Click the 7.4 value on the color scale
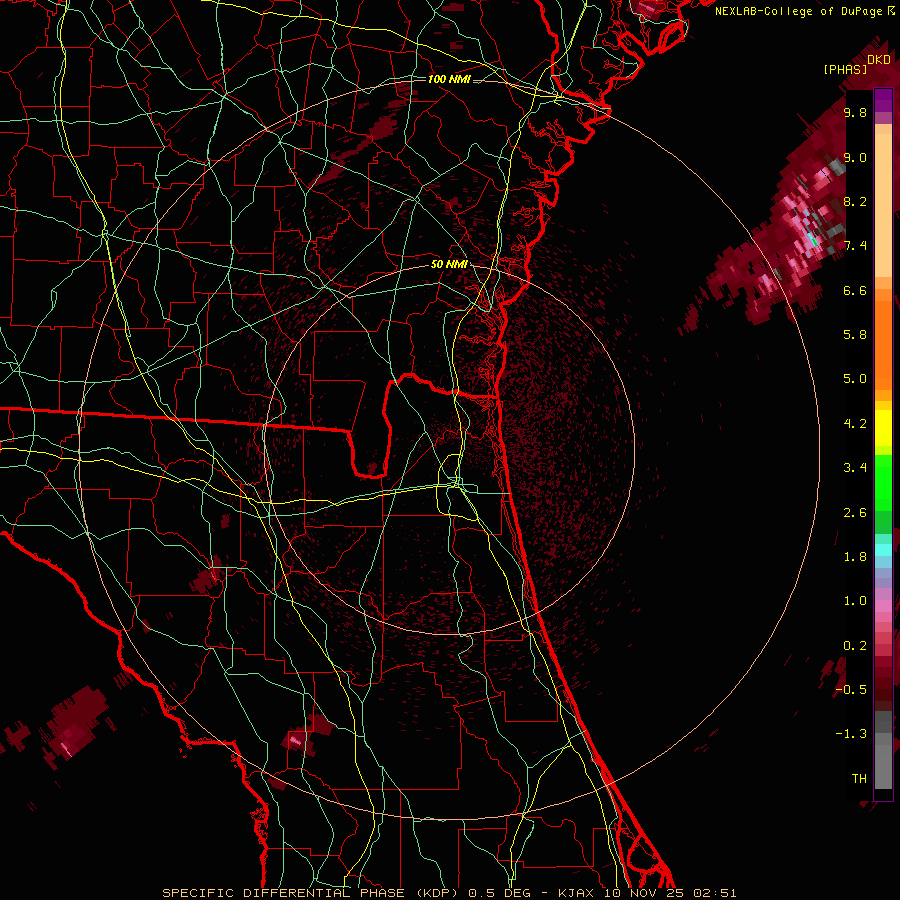 click(x=855, y=246)
